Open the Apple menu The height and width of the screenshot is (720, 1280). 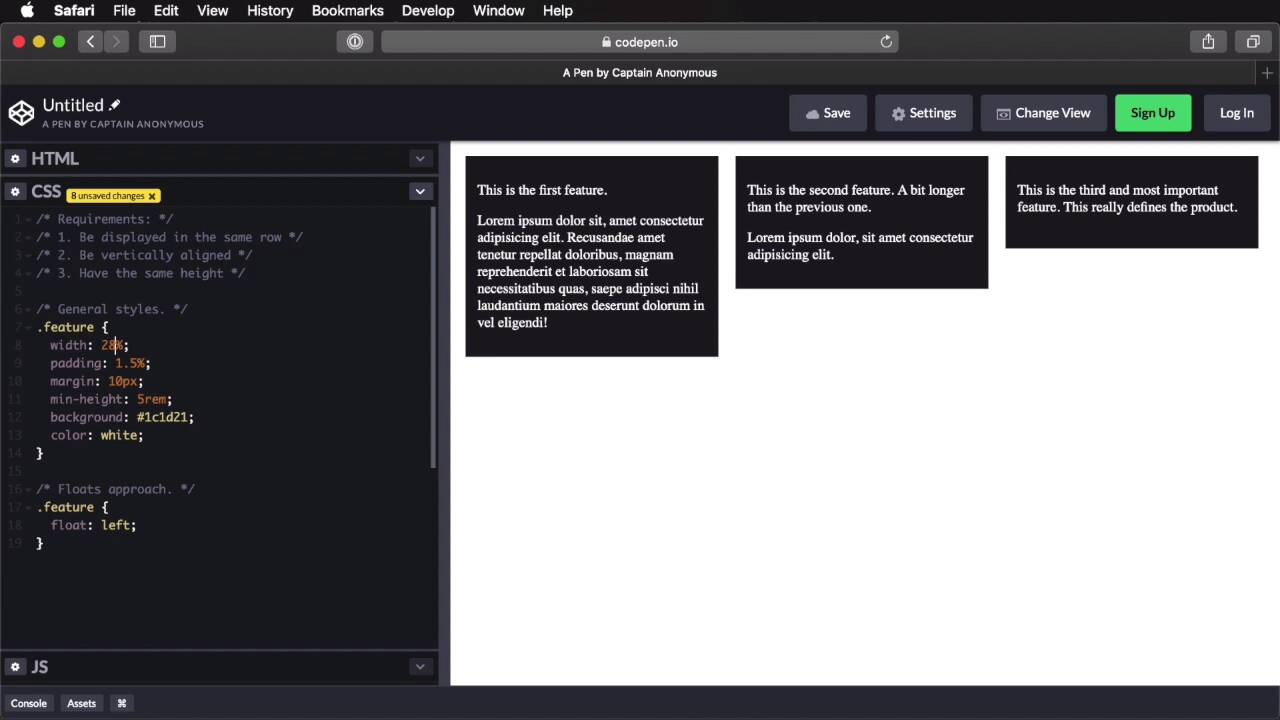coord(27,10)
